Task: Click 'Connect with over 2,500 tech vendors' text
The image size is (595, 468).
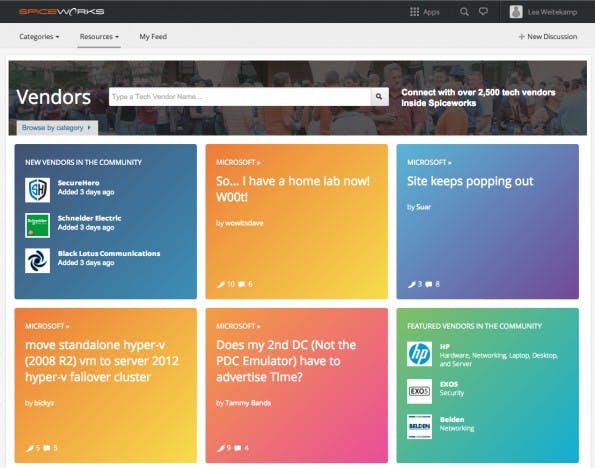Action: 478,98
